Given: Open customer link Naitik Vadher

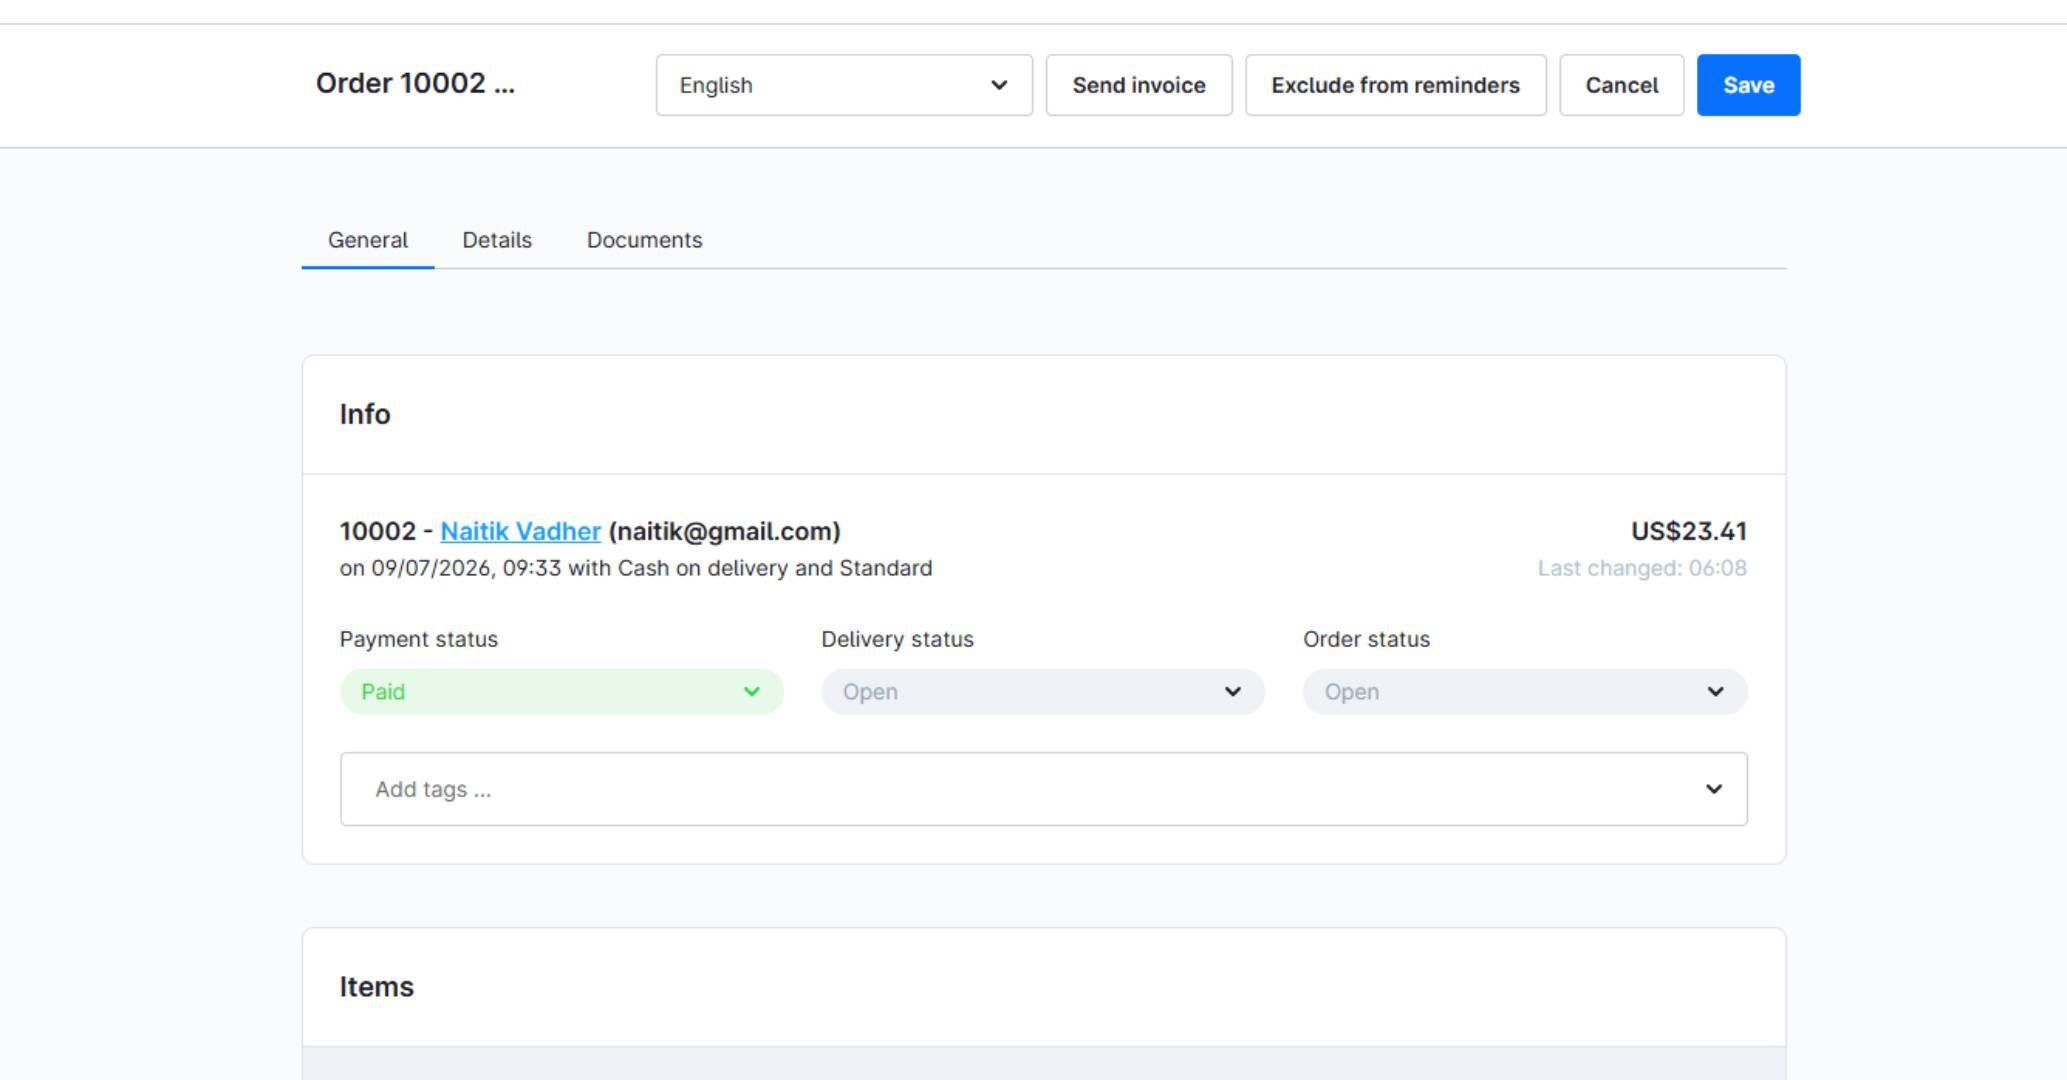Looking at the screenshot, I should coord(520,531).
